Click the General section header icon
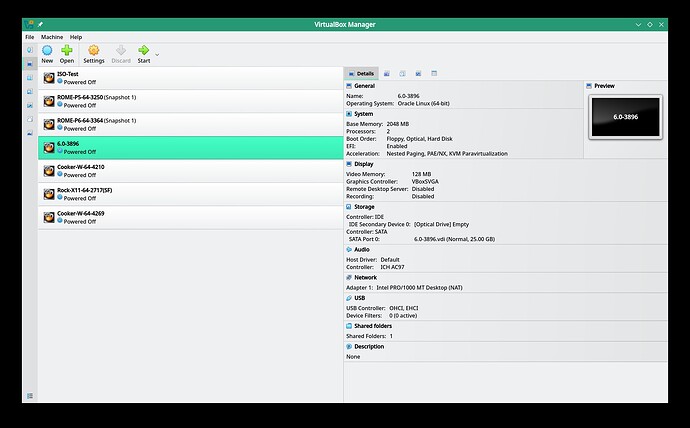The height and width of the screenshot is (428, 690). 349,87
